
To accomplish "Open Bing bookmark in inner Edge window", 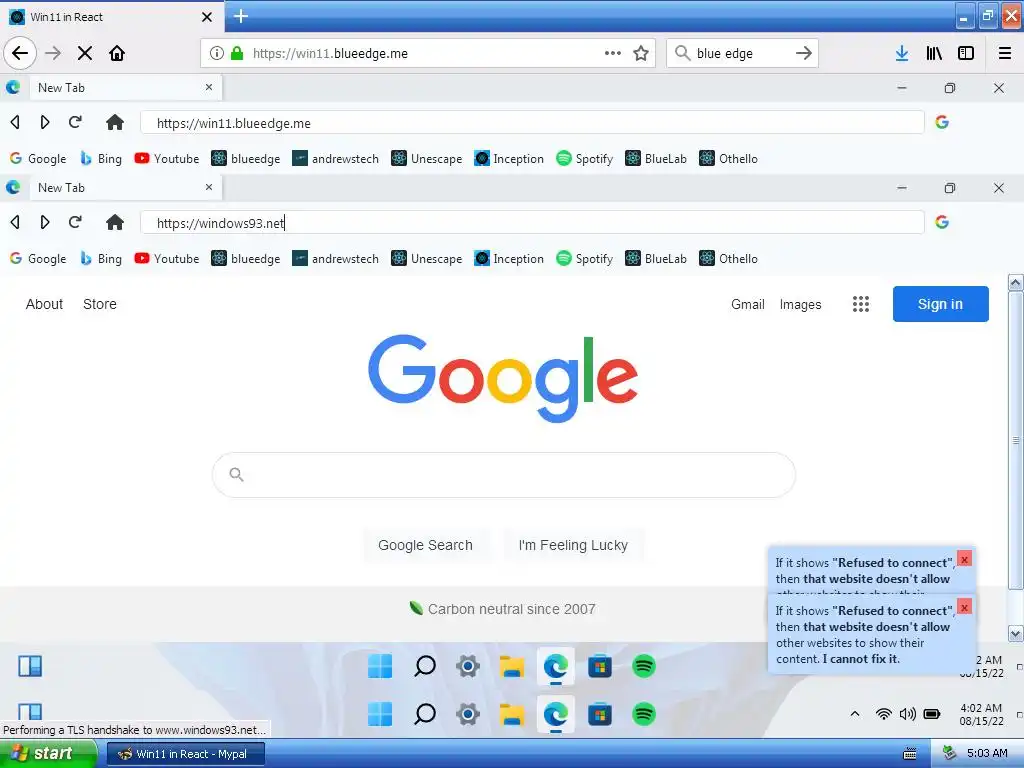I will point(101,259).
